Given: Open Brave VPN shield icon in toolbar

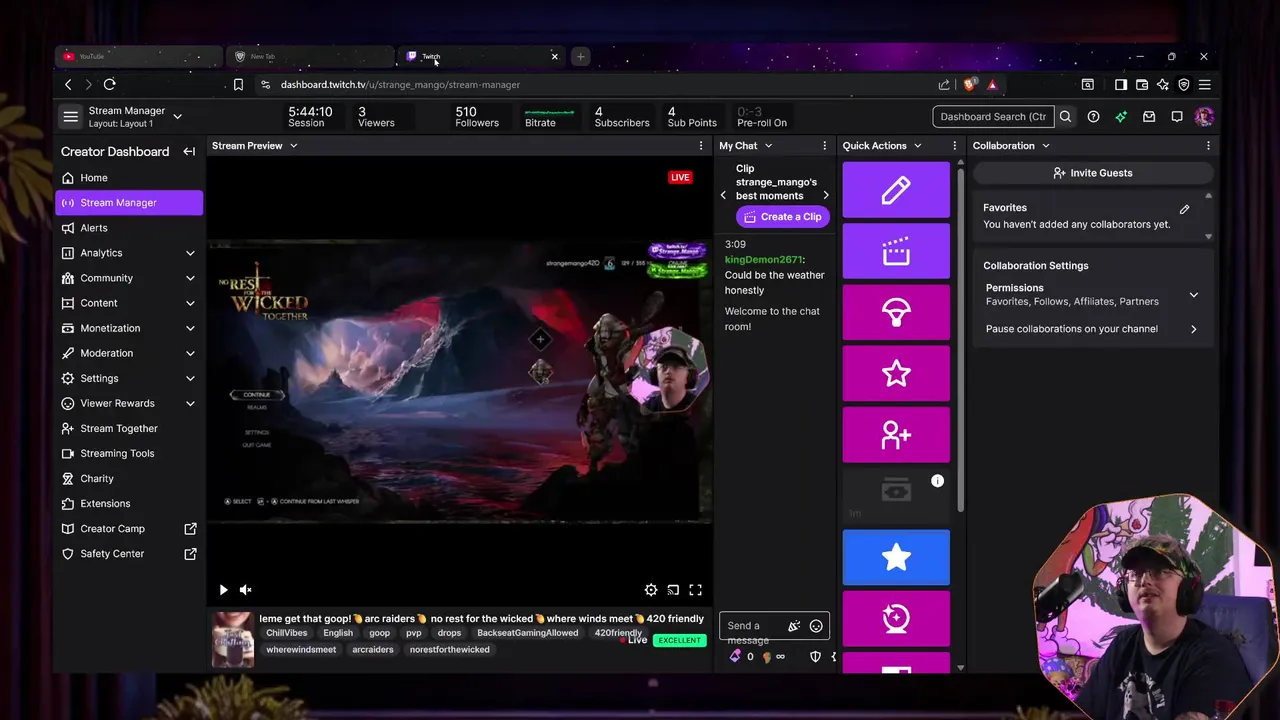Looking at the screenshot, I should tap(1184, 85).
